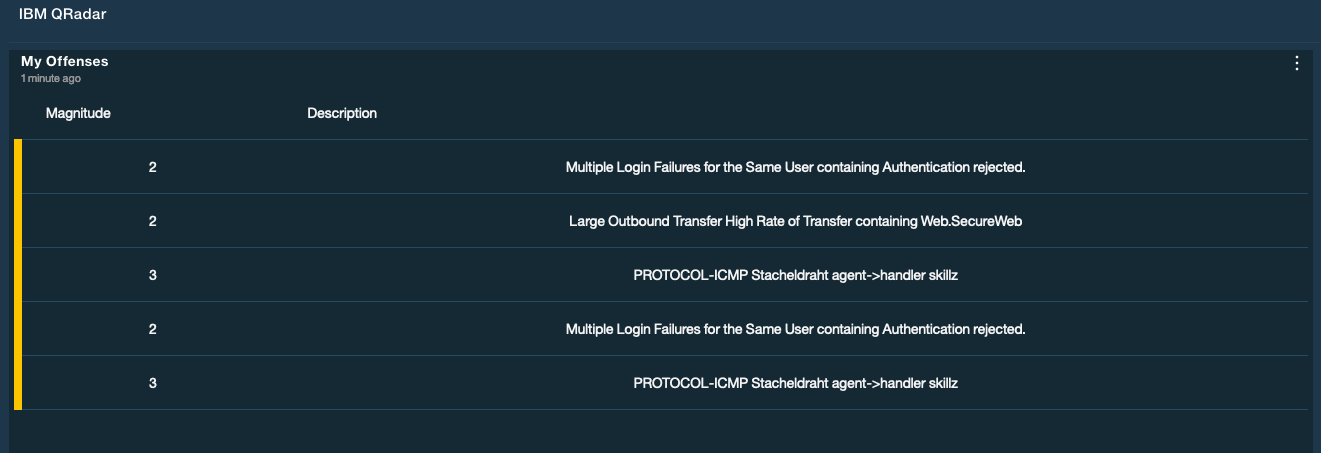The width and height of the screenshot is (1321, 453).
Task: Click magnitude 3 in the last row
Action: [152, 383]
